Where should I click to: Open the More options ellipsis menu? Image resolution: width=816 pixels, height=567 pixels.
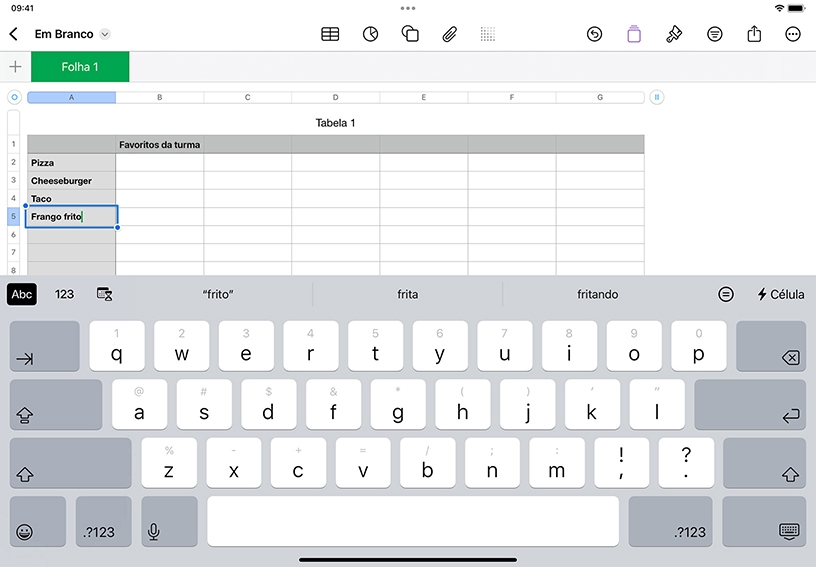point(793,34)
